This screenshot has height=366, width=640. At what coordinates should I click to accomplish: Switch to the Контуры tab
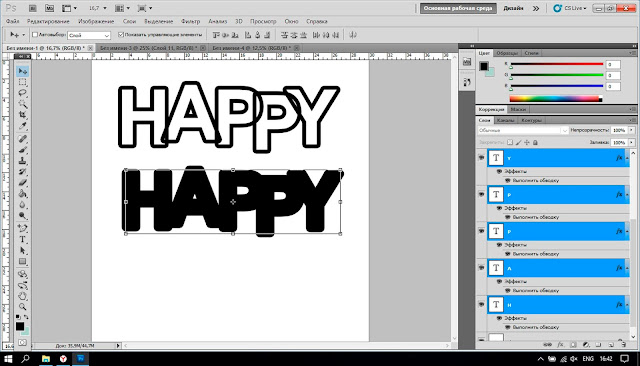point(531,120)
